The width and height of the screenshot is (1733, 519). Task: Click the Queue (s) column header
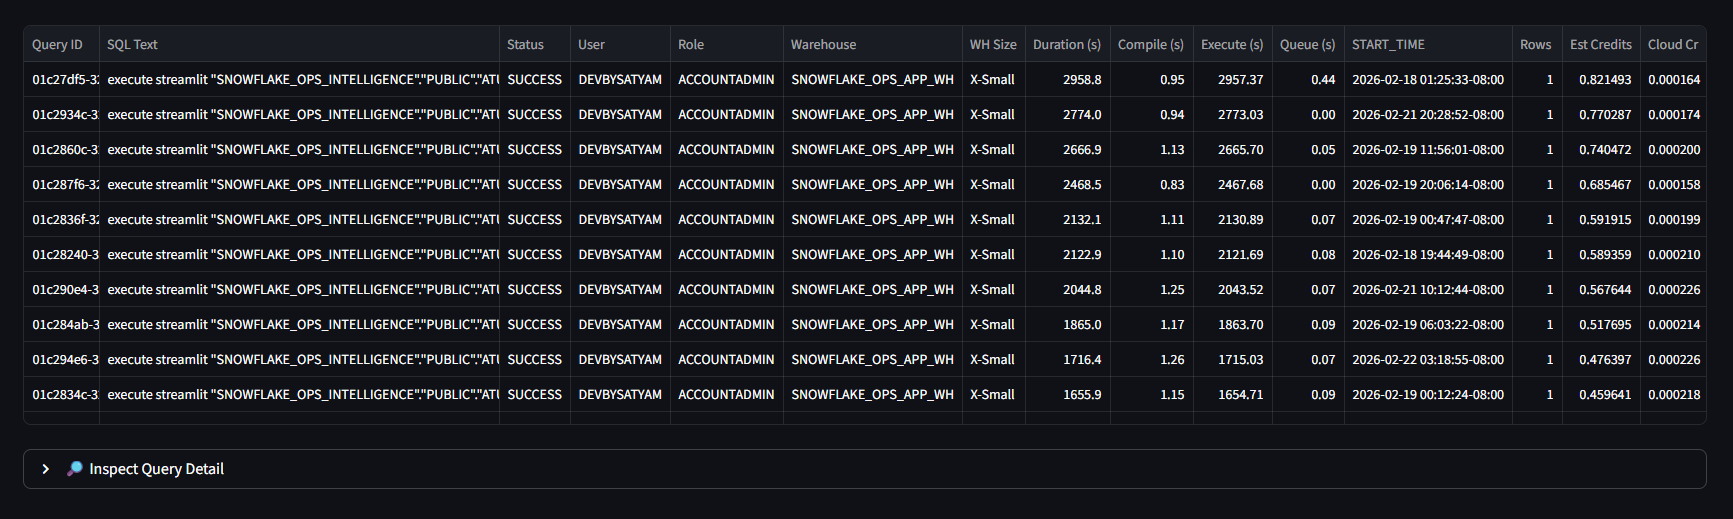pos(1308,45)
